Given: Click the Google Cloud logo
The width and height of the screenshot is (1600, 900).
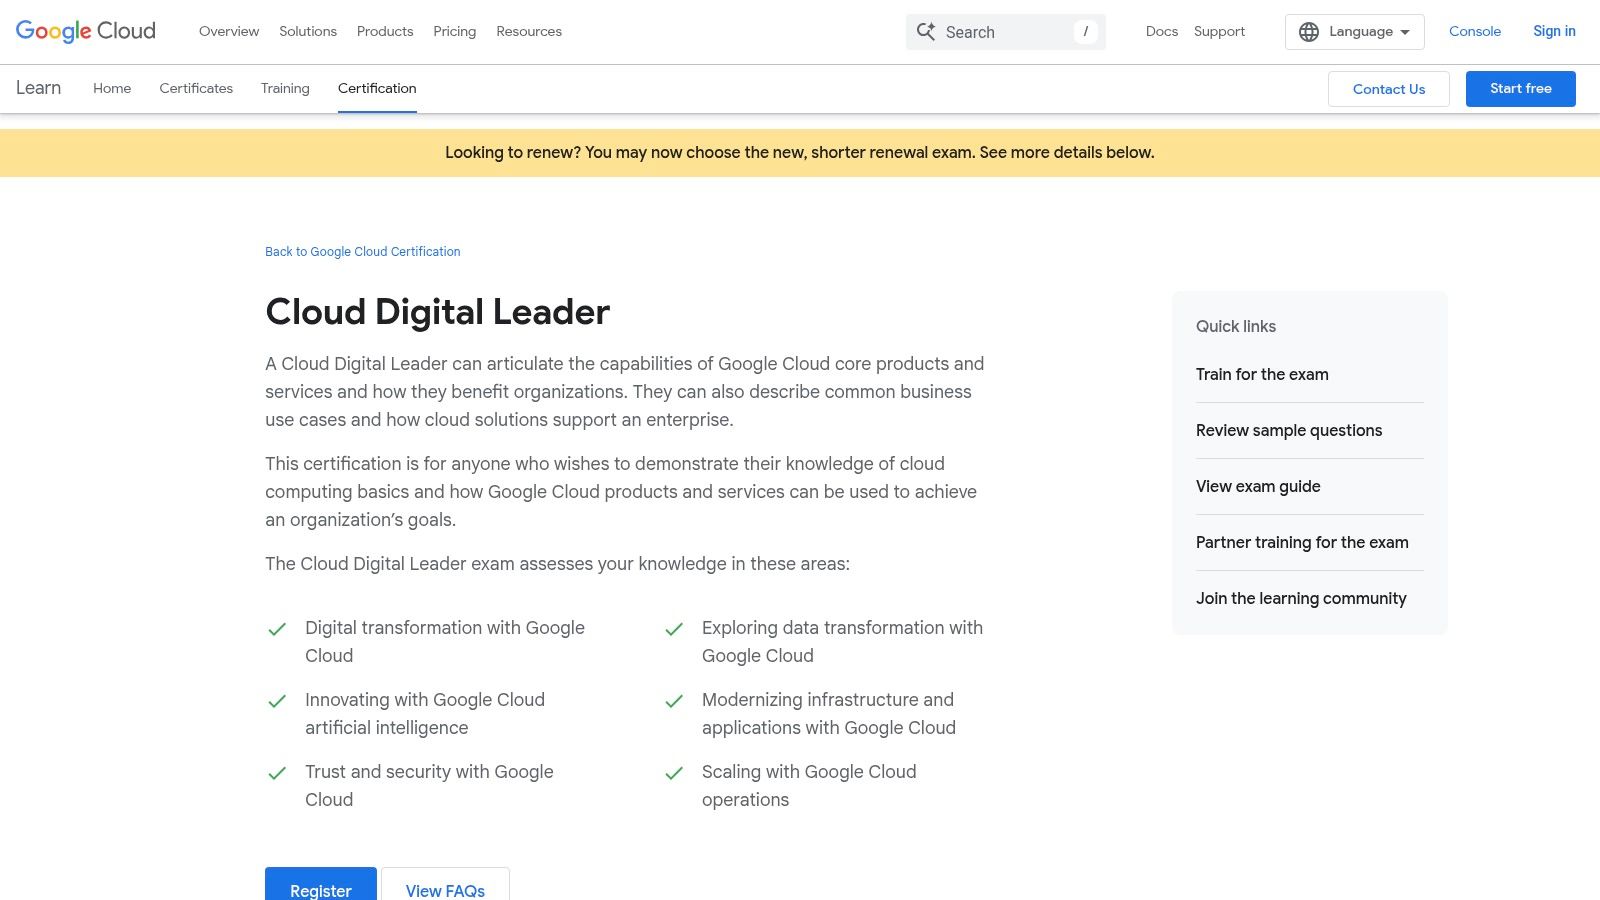Looking at the screenshot, I should click(x=85, y=31).
